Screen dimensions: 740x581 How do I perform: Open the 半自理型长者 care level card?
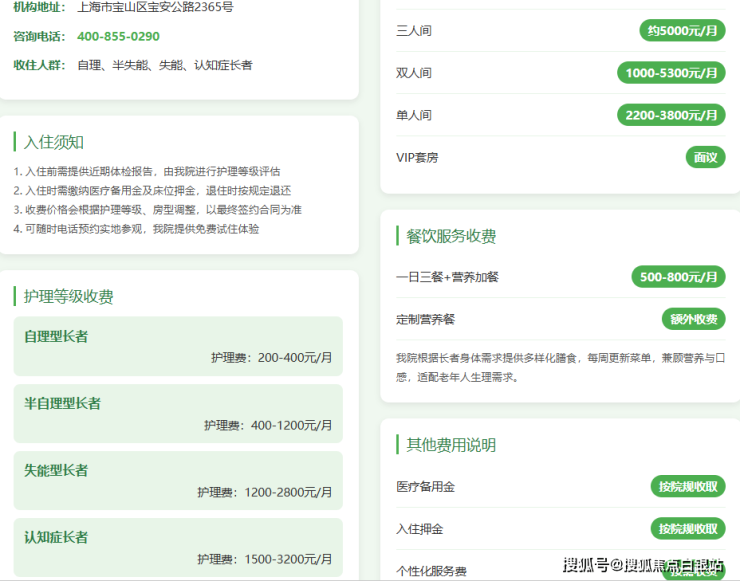pyautogui.click(x=178, y=413)
